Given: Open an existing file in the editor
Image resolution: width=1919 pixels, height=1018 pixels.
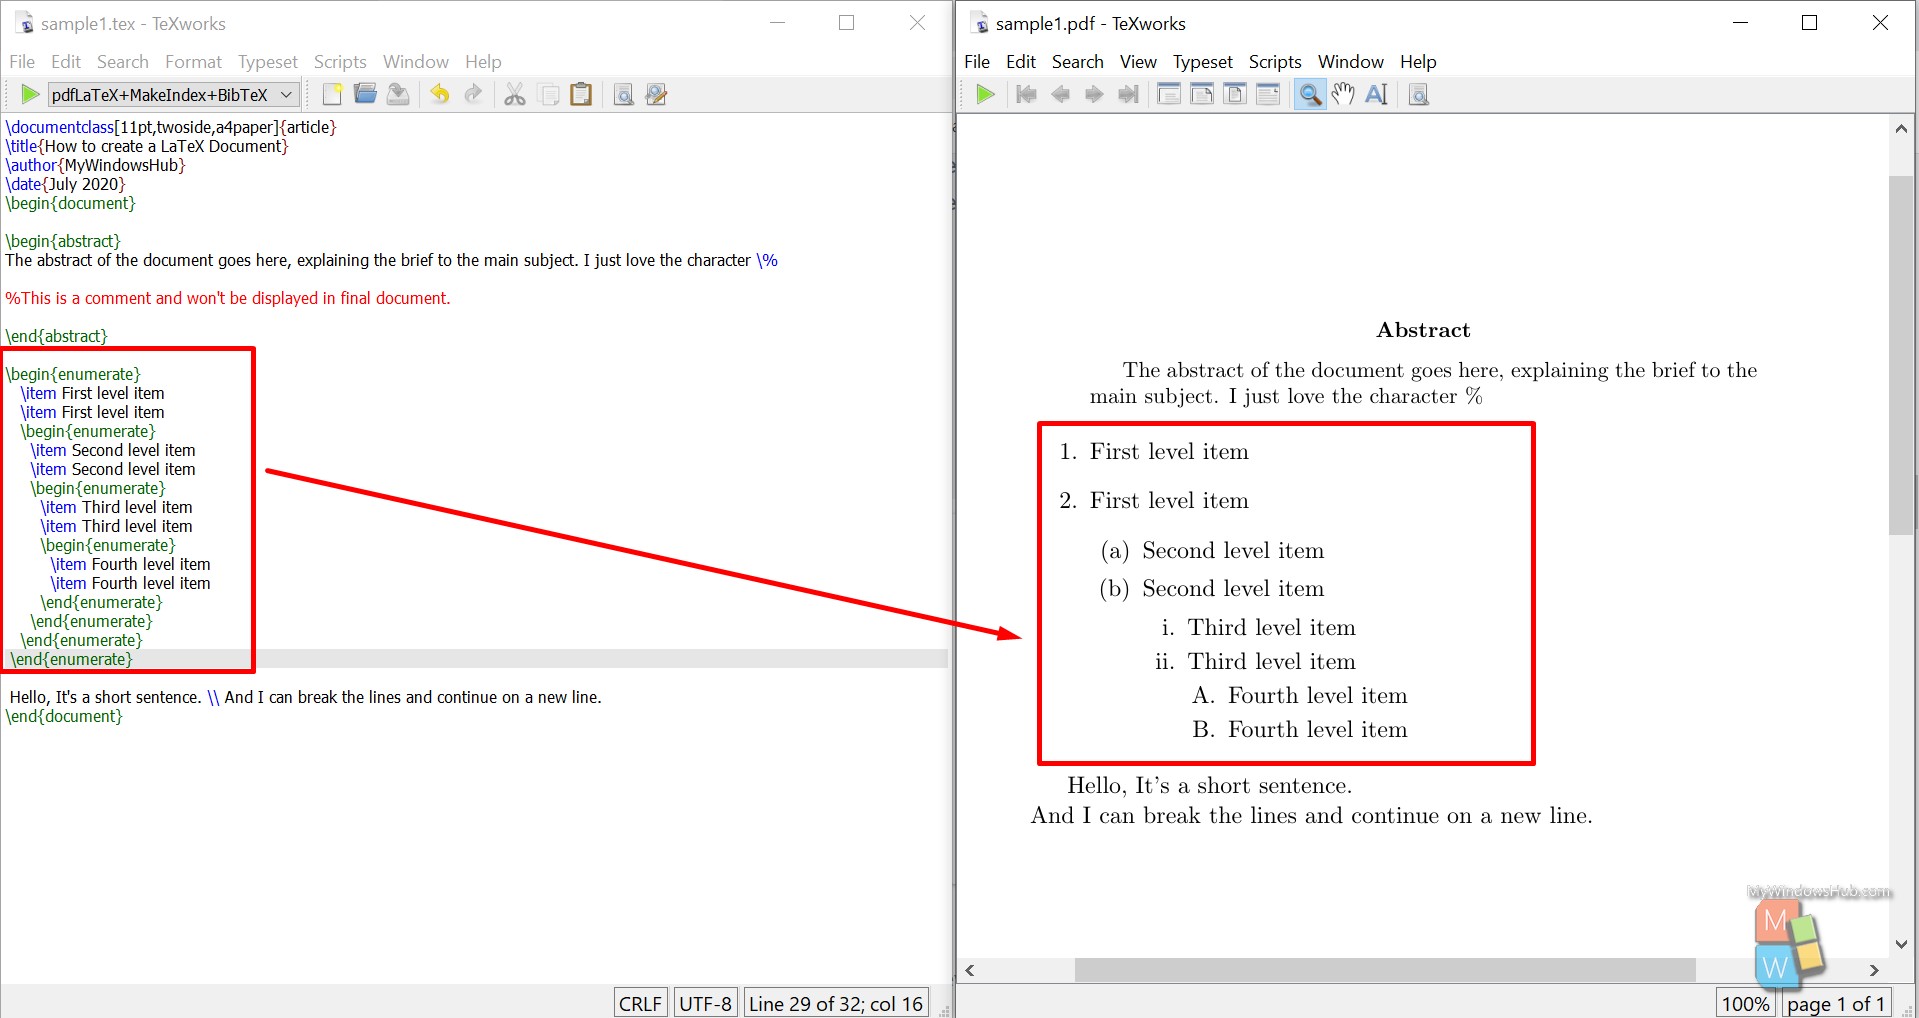Looking at the screenshot, I should click(x=364, y=94).
